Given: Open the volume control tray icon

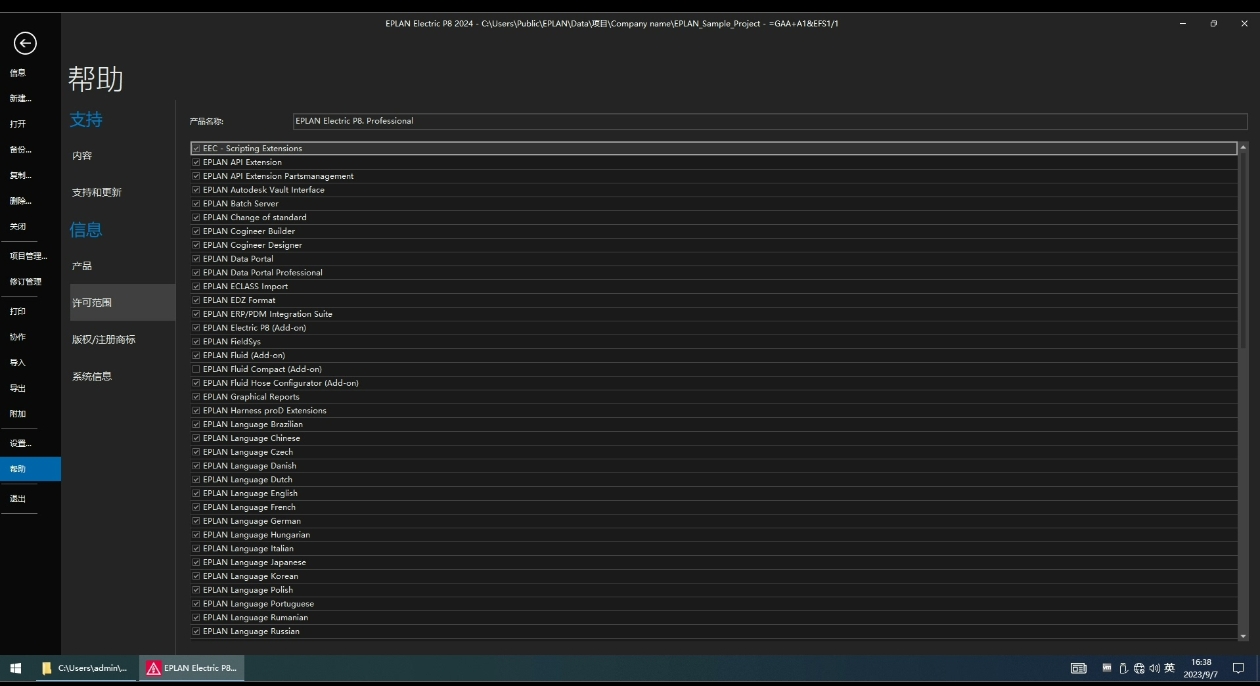Looking at the screenshot, I should point(1154,668).
